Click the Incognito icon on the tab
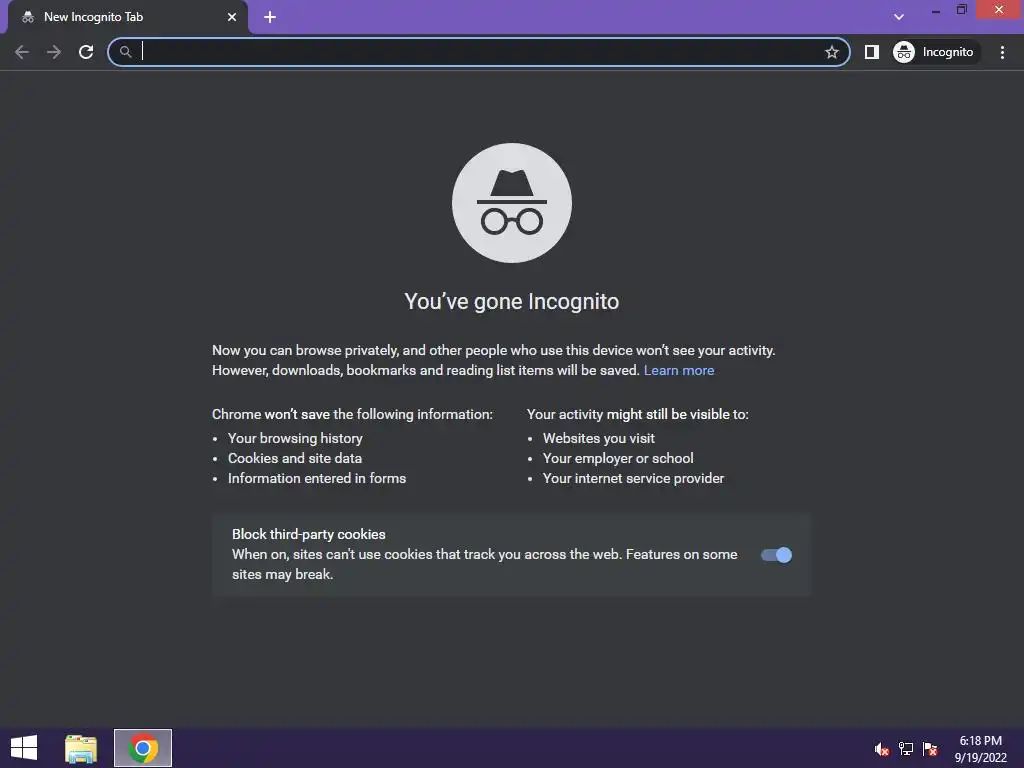1024x768 pixels. [x=27, y=17]
